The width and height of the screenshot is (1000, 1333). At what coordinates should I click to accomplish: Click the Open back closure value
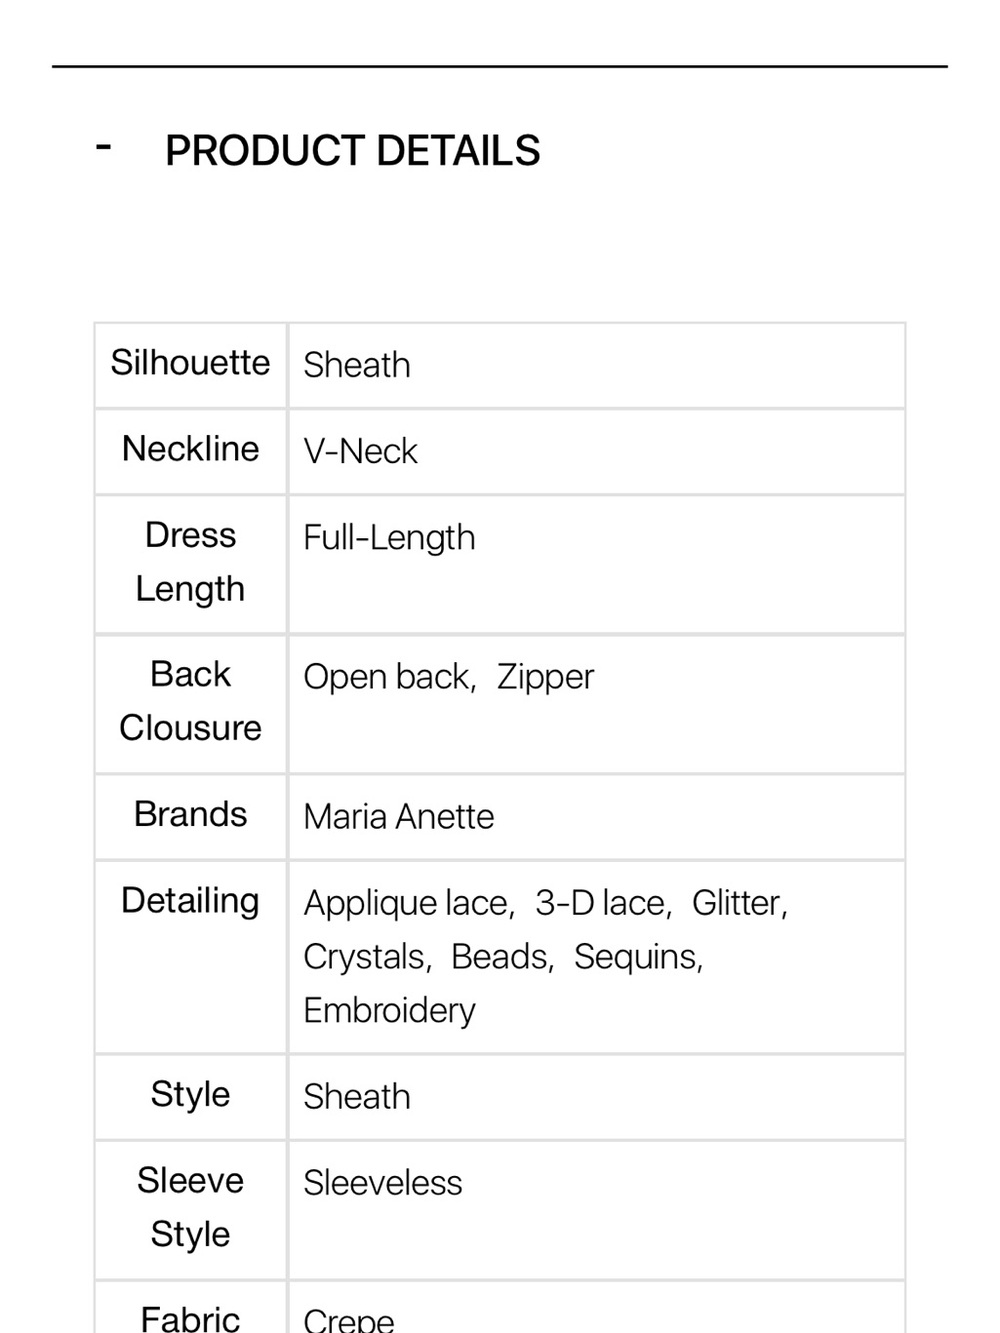(x=387, y=677)
